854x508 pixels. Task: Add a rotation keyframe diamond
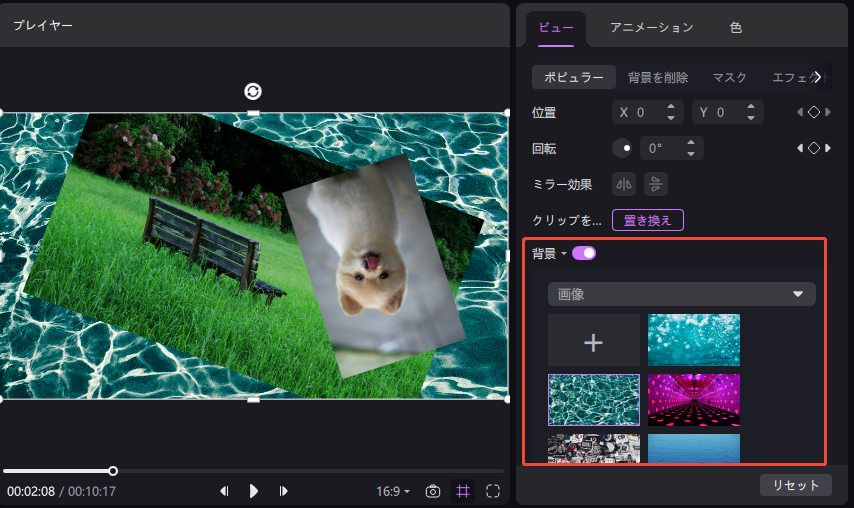tap(814, 148)
